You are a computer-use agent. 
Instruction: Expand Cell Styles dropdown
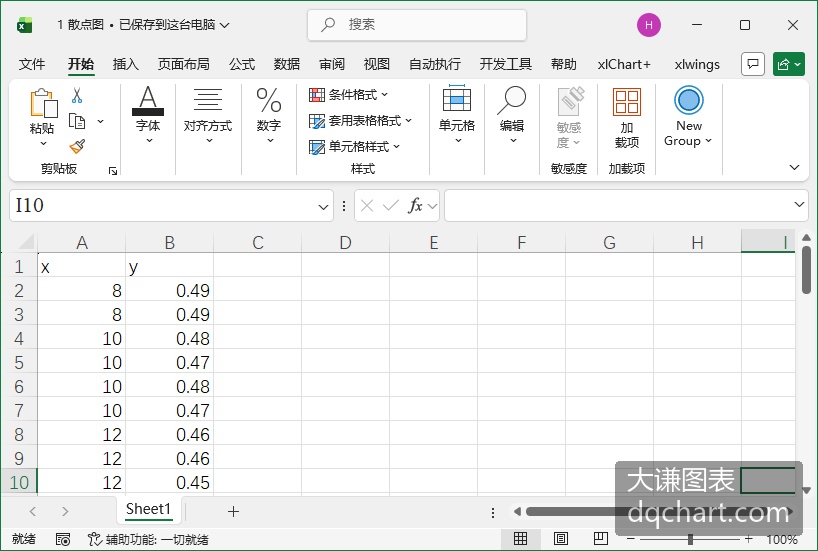(x=396, y=147)
